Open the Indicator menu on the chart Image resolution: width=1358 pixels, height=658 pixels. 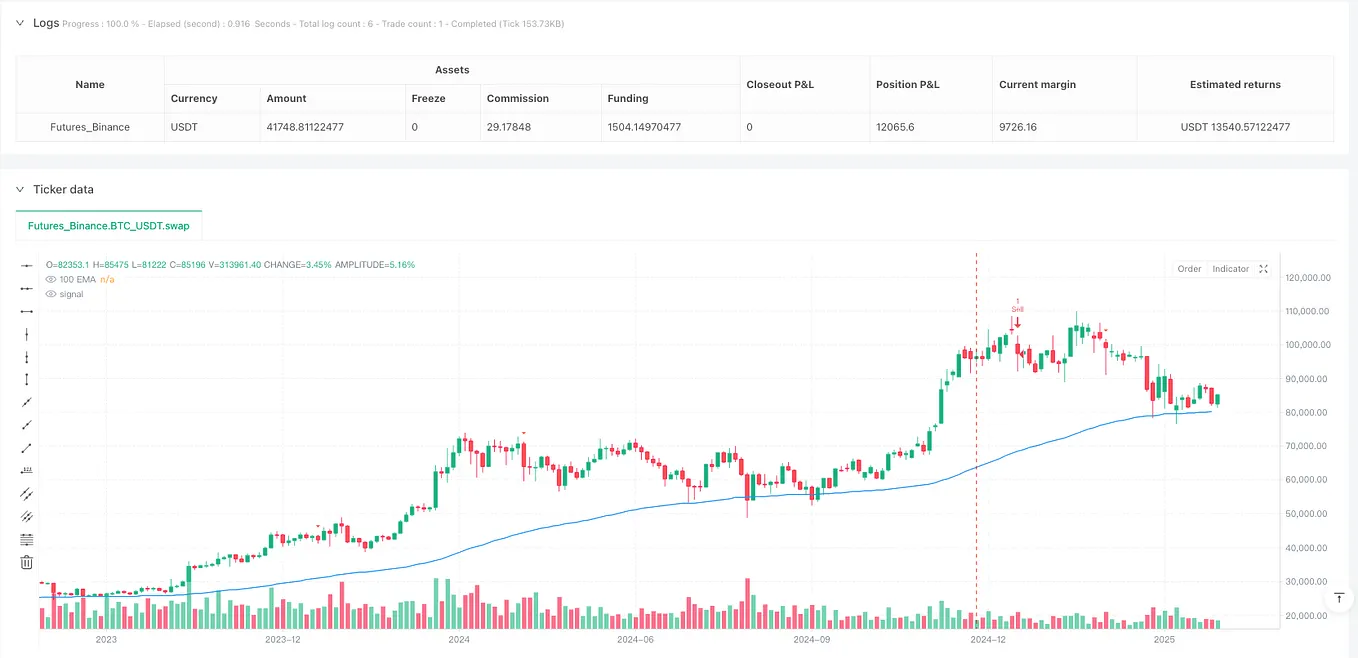coord(1229,268)
